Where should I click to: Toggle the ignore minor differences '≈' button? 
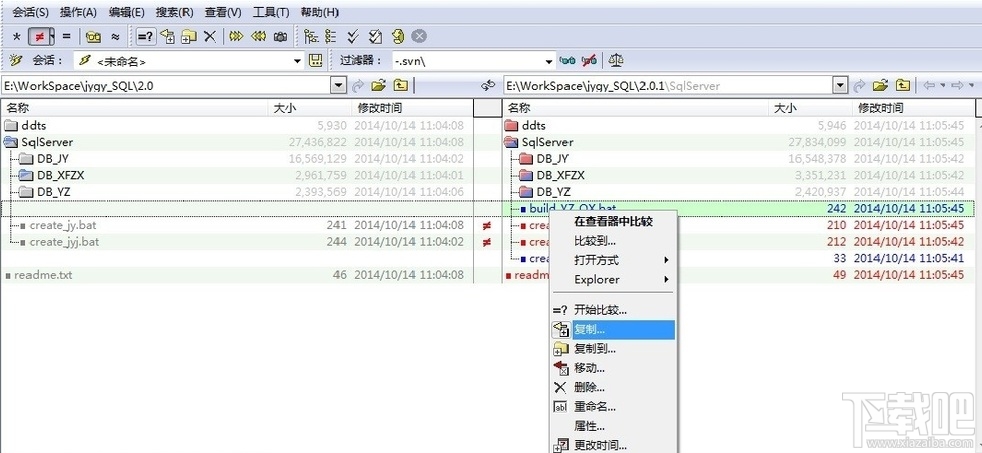[x=115, y=36]
